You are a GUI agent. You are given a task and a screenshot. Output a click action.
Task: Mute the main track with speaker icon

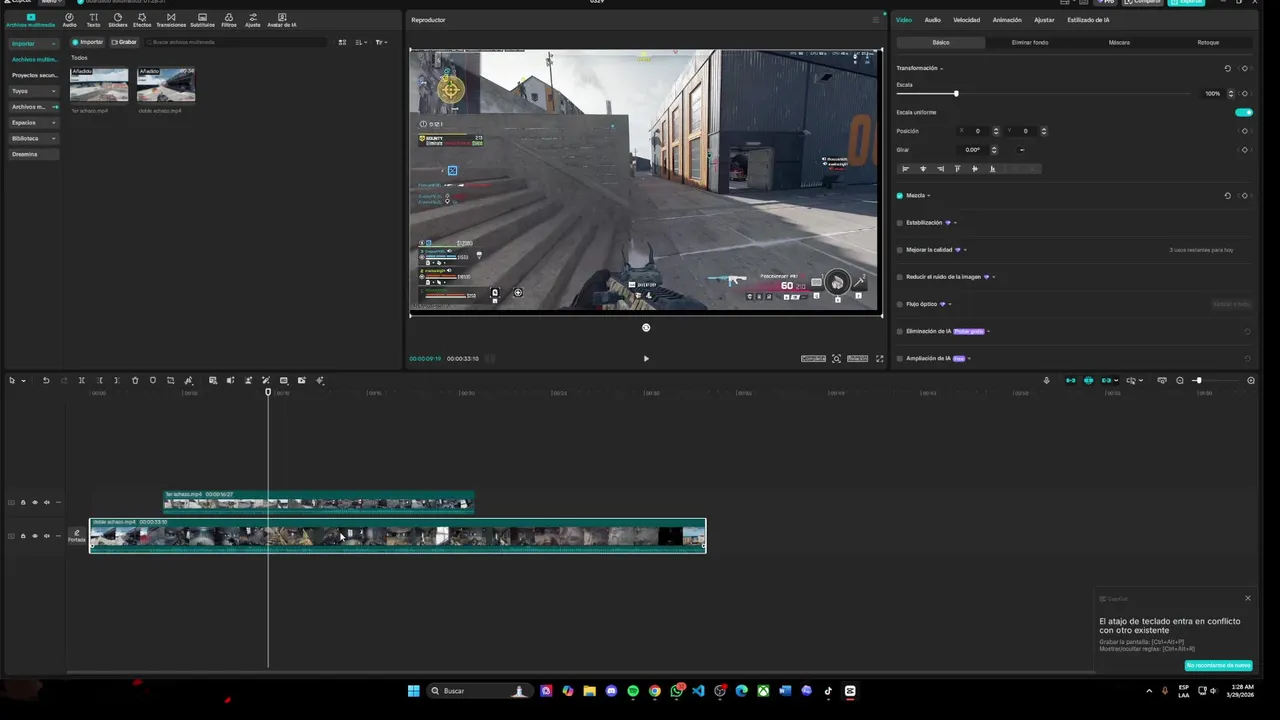46,536
